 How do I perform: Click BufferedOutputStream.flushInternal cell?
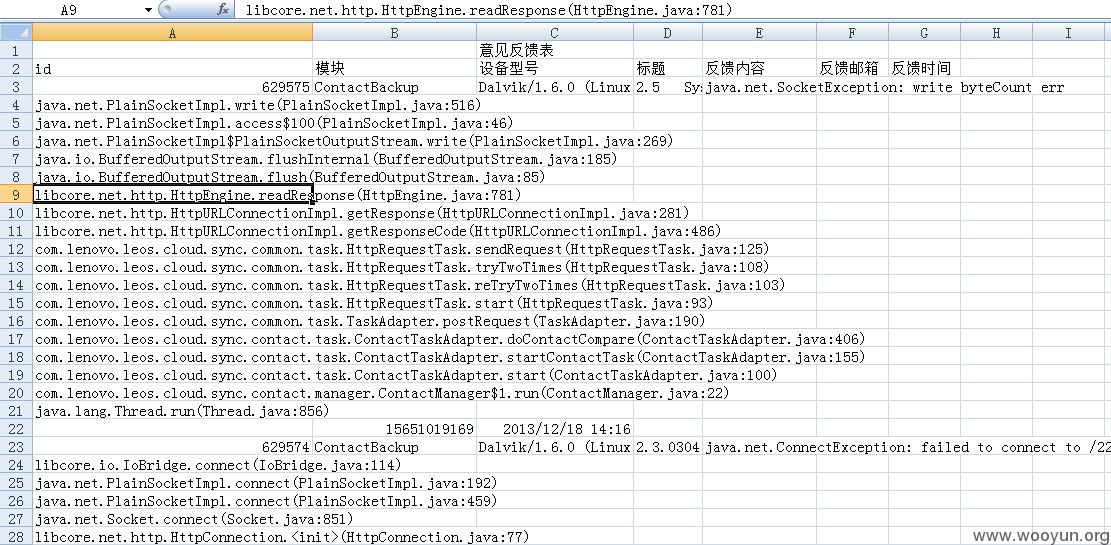click(x=172, y=159)
